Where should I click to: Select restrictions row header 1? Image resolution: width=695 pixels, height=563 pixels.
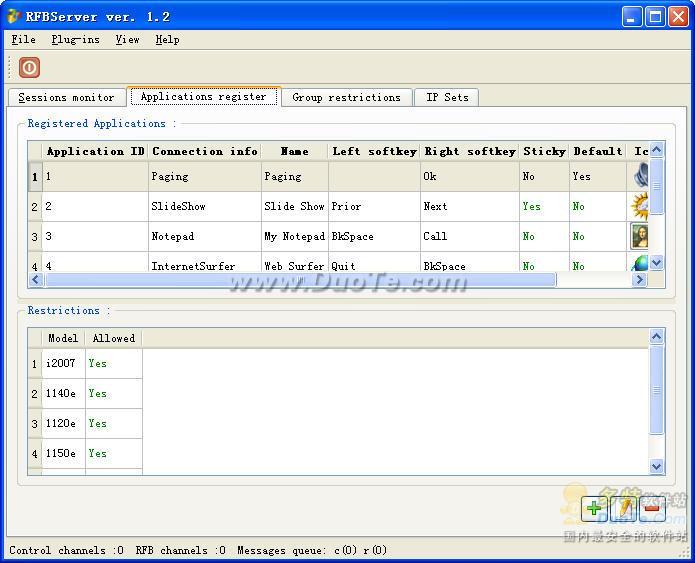tap(35, 364)
